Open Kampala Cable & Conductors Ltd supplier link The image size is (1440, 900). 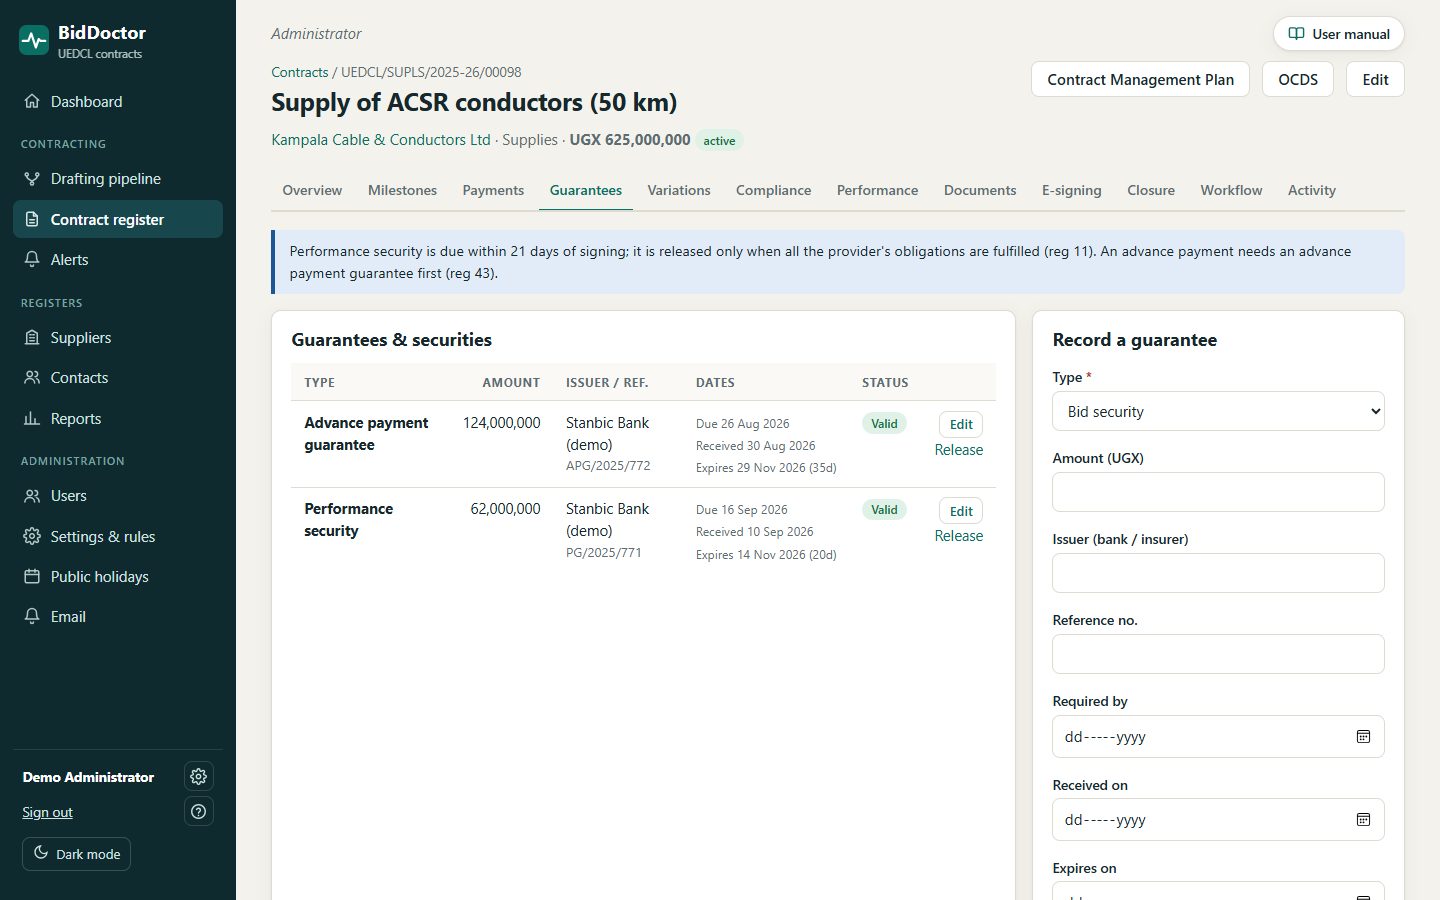381,140
